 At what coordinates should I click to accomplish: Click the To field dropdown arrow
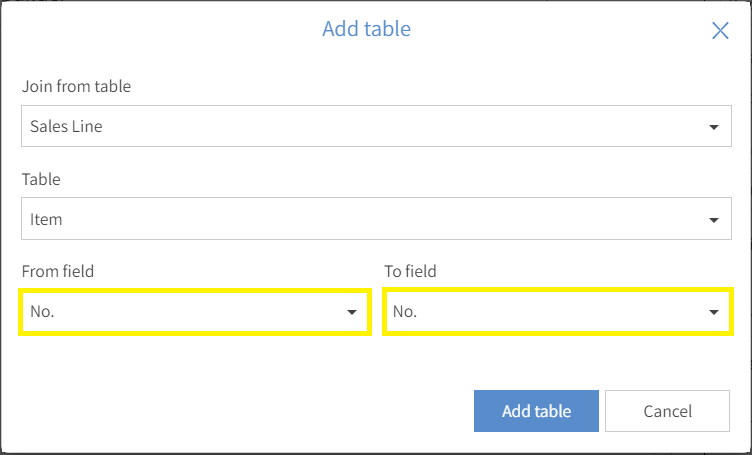[x=714, y=313]
